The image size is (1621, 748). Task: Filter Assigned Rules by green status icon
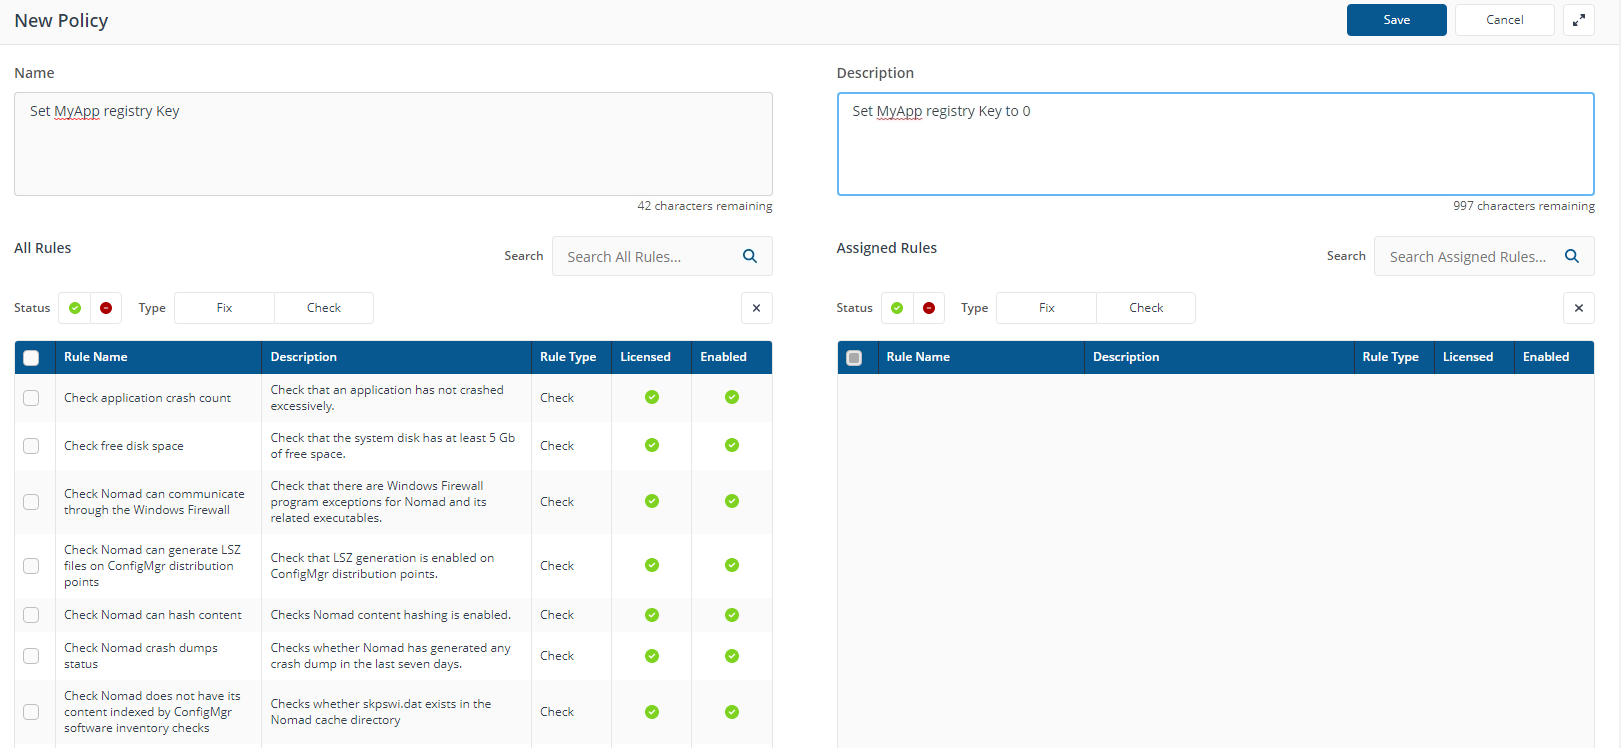[897, 308]
